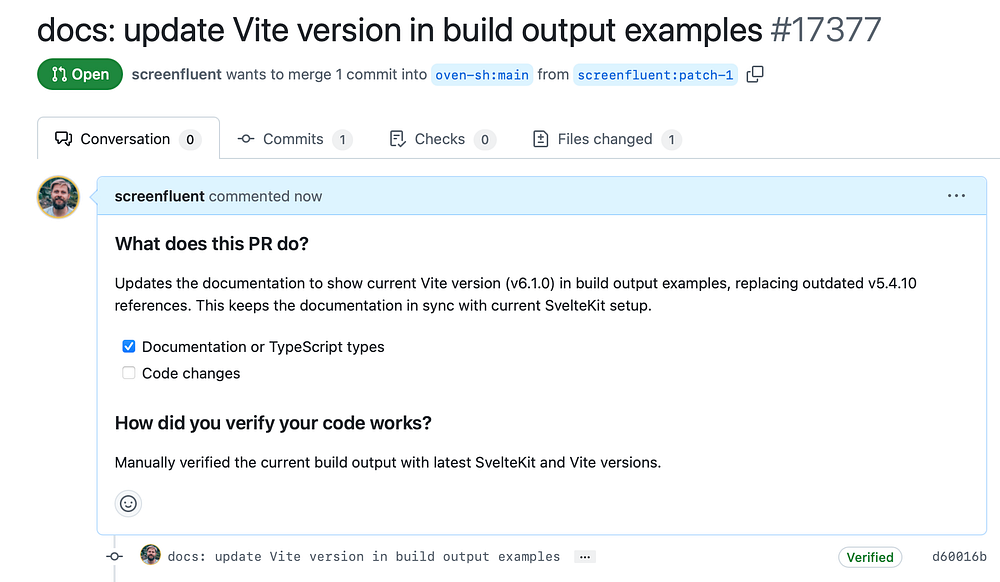Click screenfluent's large profile avatar
Viewport: 1000px width, 582px height.
click(x=58, y=197)
